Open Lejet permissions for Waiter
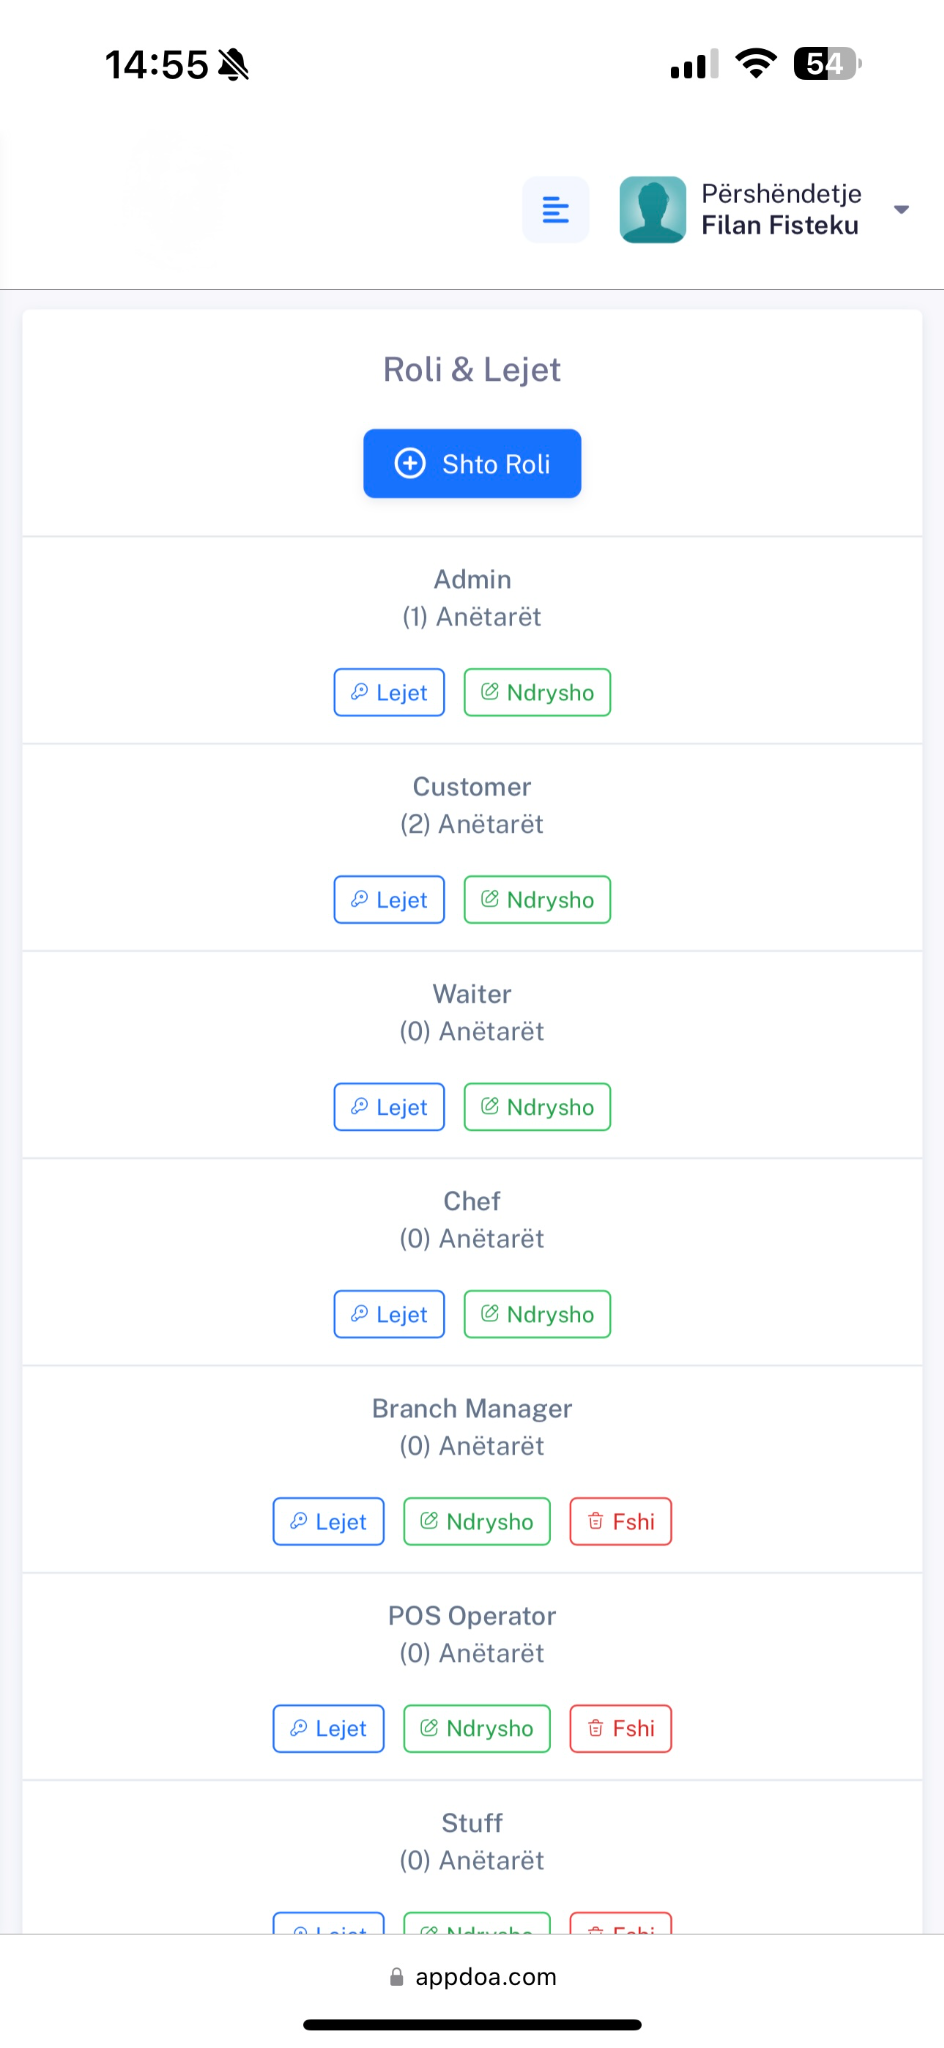The width and height of the screenshot is (944, 2048). (x=389, y=1107)
